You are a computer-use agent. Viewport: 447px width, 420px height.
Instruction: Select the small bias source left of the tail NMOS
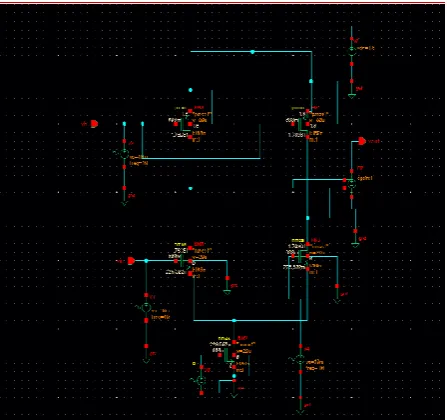coord(201,380)
